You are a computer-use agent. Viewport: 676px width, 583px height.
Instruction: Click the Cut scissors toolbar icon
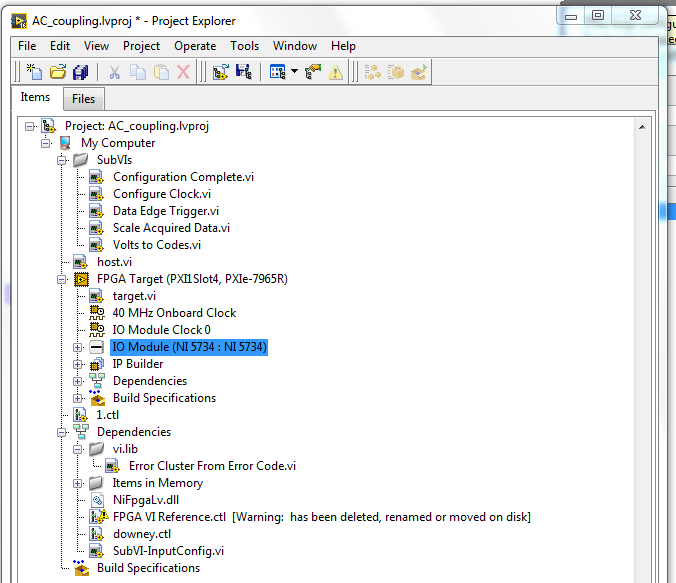point(114,72)
